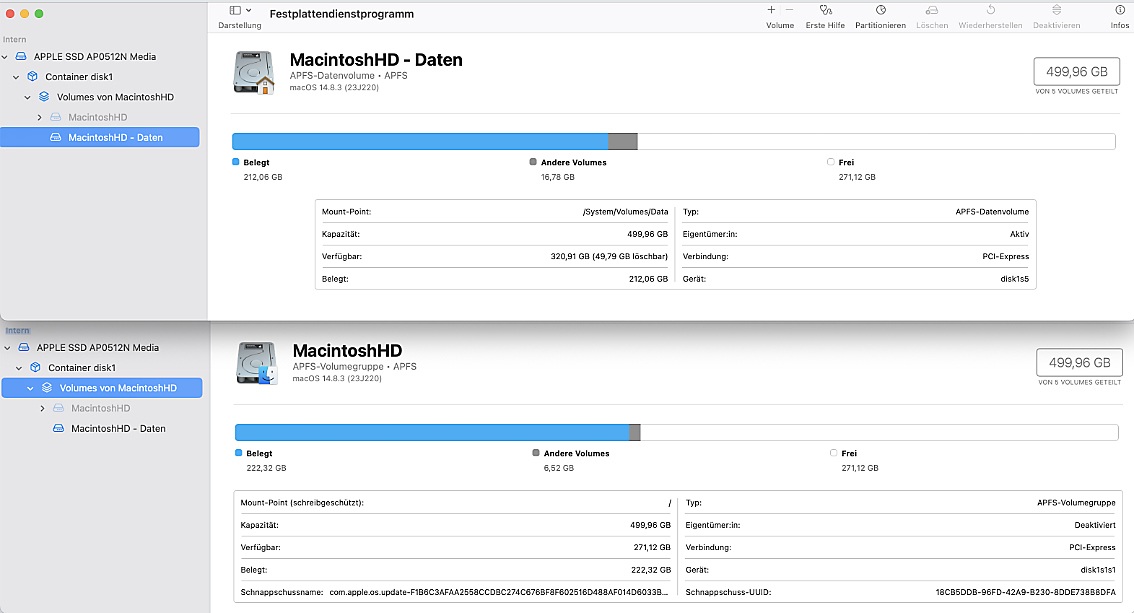The image size is (1134, 613).
Task: Select MacintoshHD - Daten in top sidebar
Action: click(115, 138)
